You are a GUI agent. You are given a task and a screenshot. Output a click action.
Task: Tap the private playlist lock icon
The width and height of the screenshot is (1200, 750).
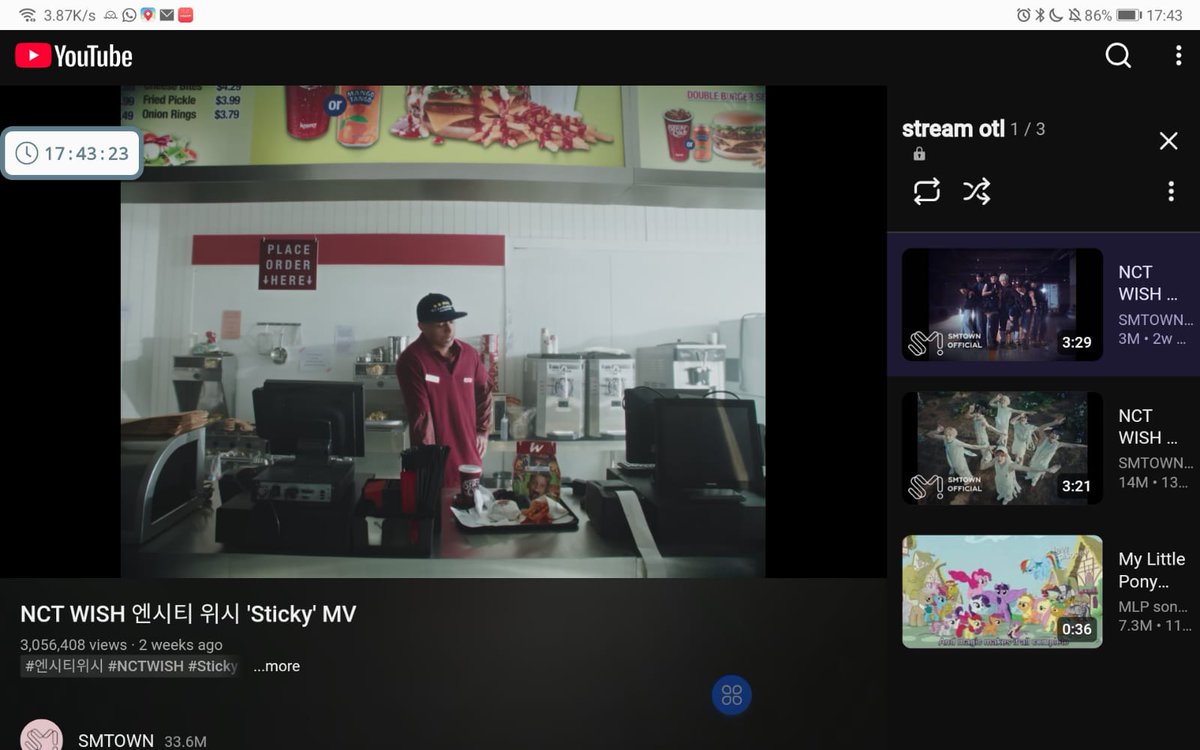(x=919, y=154)
